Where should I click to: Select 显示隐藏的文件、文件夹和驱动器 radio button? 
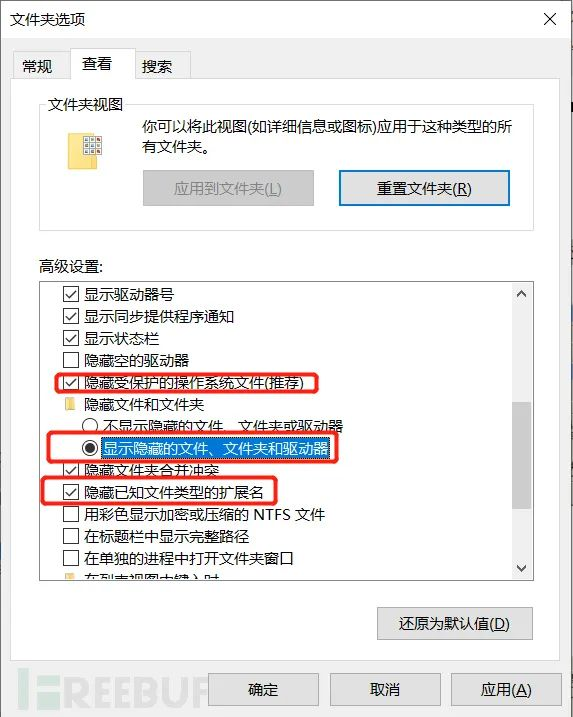pyautogui.click(x=90, y=448)
